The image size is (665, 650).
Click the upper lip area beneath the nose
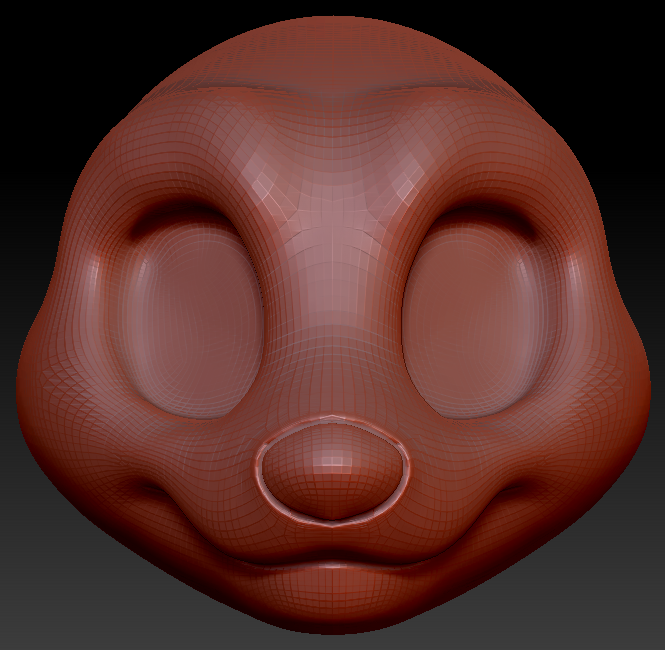332,538
